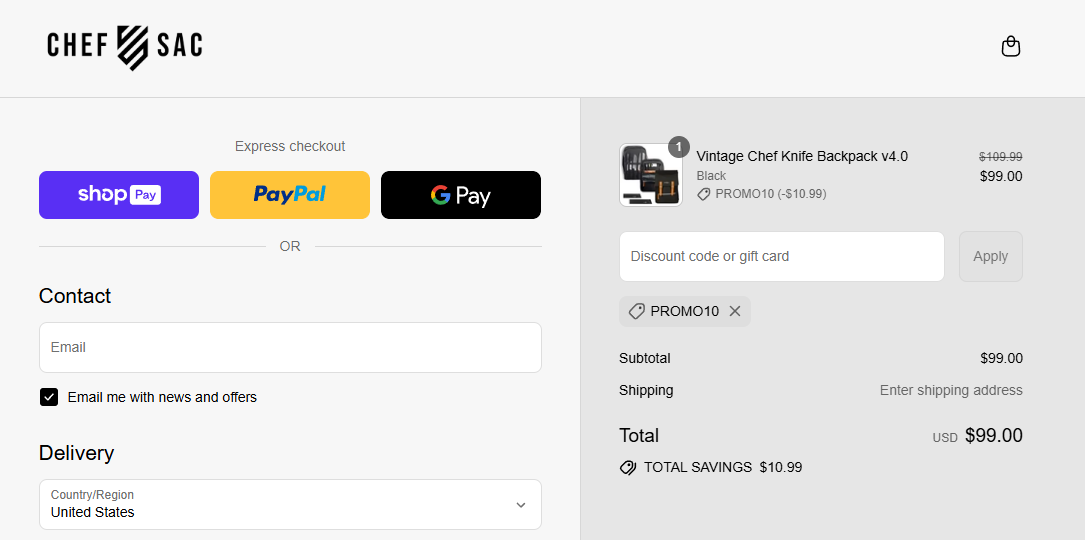Click the backpack product thumbnail

(650, 175)
